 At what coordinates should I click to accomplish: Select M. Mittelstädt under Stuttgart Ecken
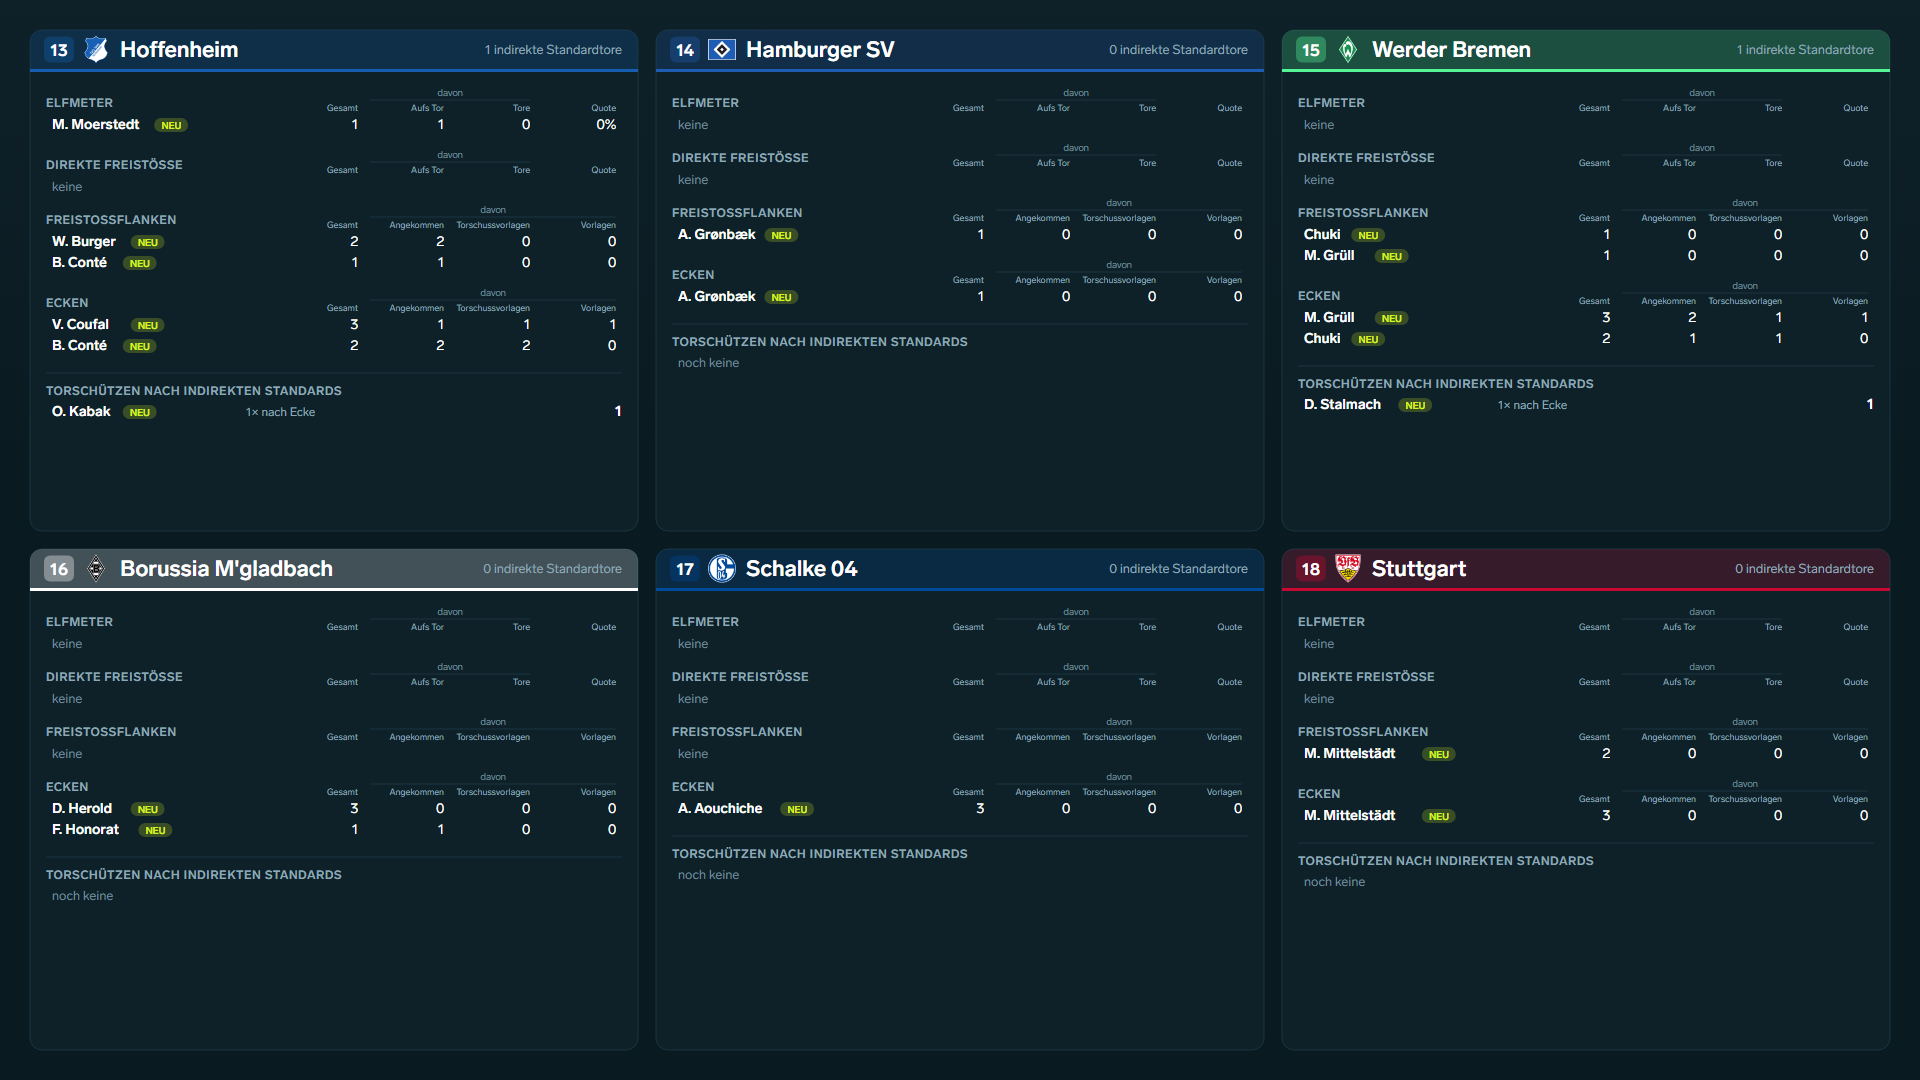(x=1349, y=816)
